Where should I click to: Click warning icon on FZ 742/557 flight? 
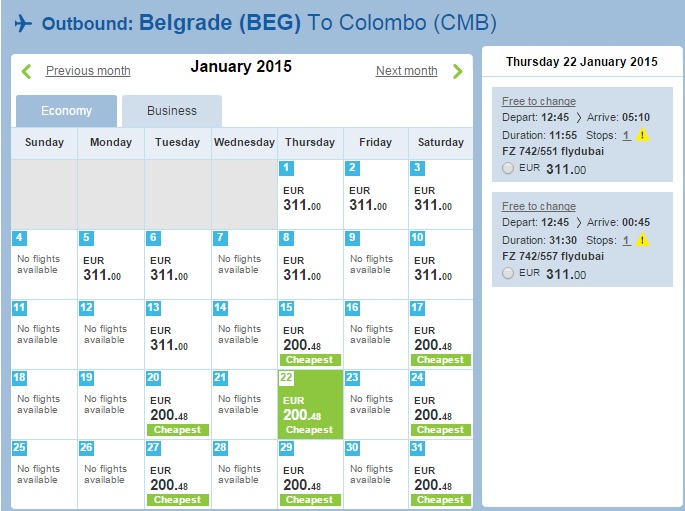tap(643, 240)
